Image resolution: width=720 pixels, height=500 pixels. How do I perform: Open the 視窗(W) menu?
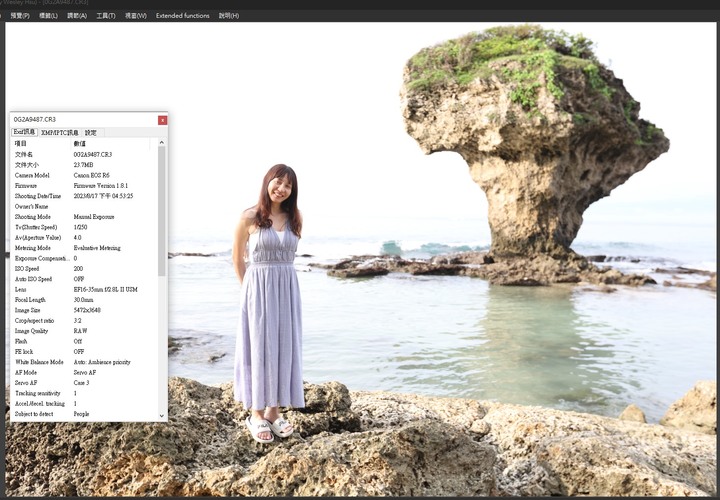click(135, 16)
